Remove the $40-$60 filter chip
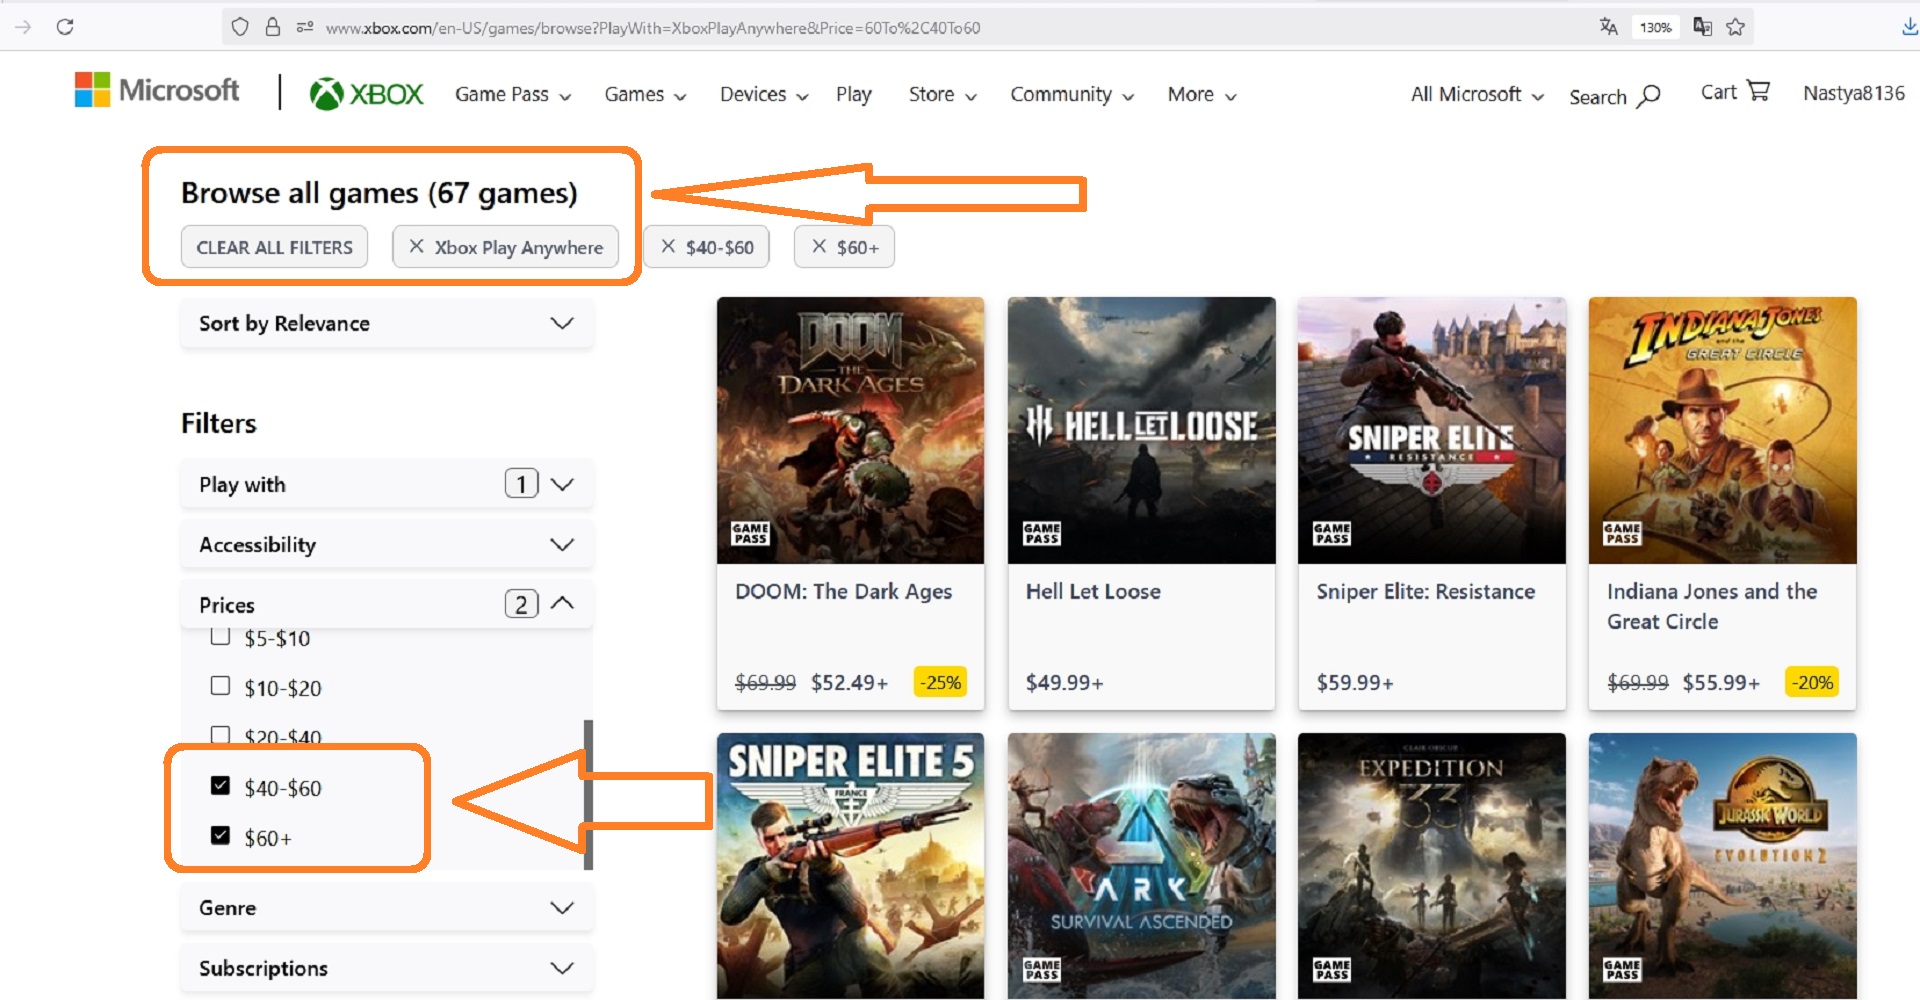 click(668, 247)
